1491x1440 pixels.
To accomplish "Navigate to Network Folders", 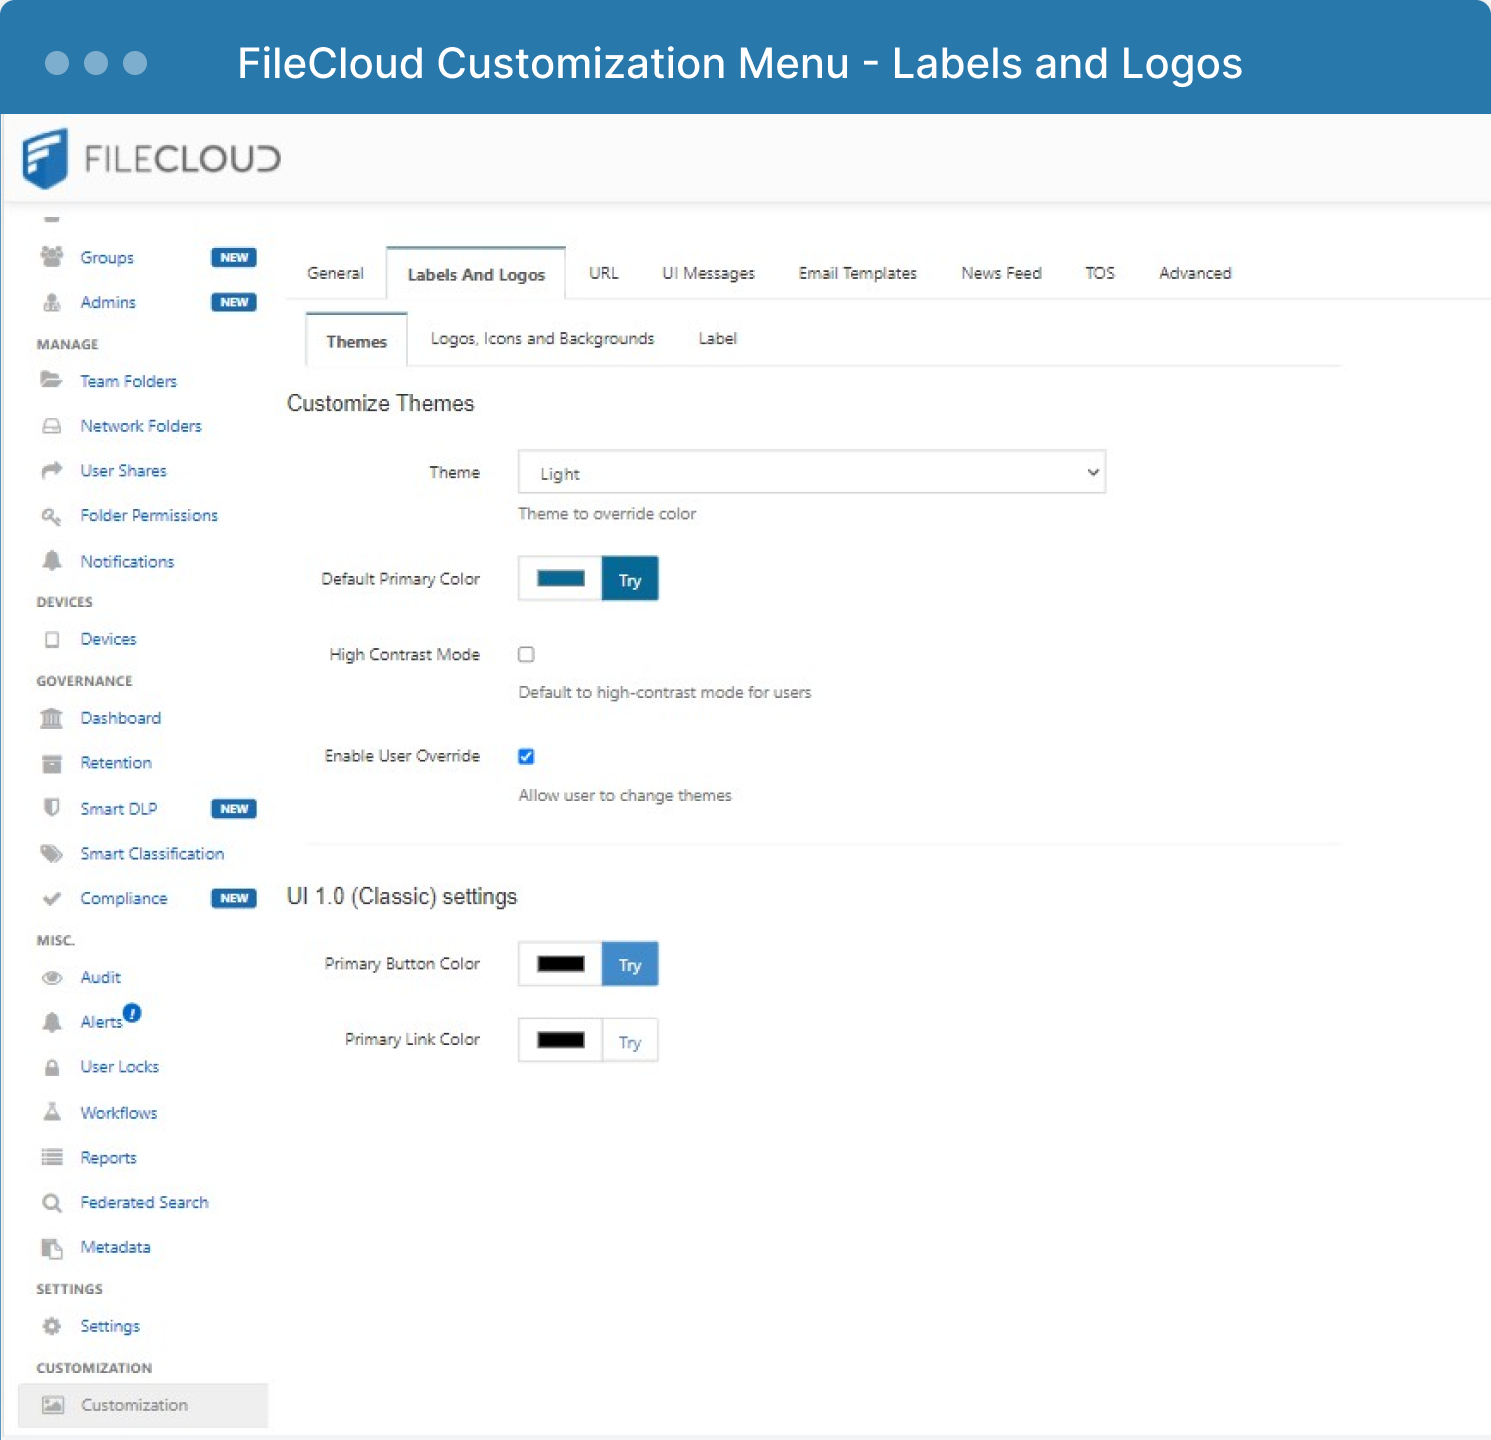I will coord(141,426).
